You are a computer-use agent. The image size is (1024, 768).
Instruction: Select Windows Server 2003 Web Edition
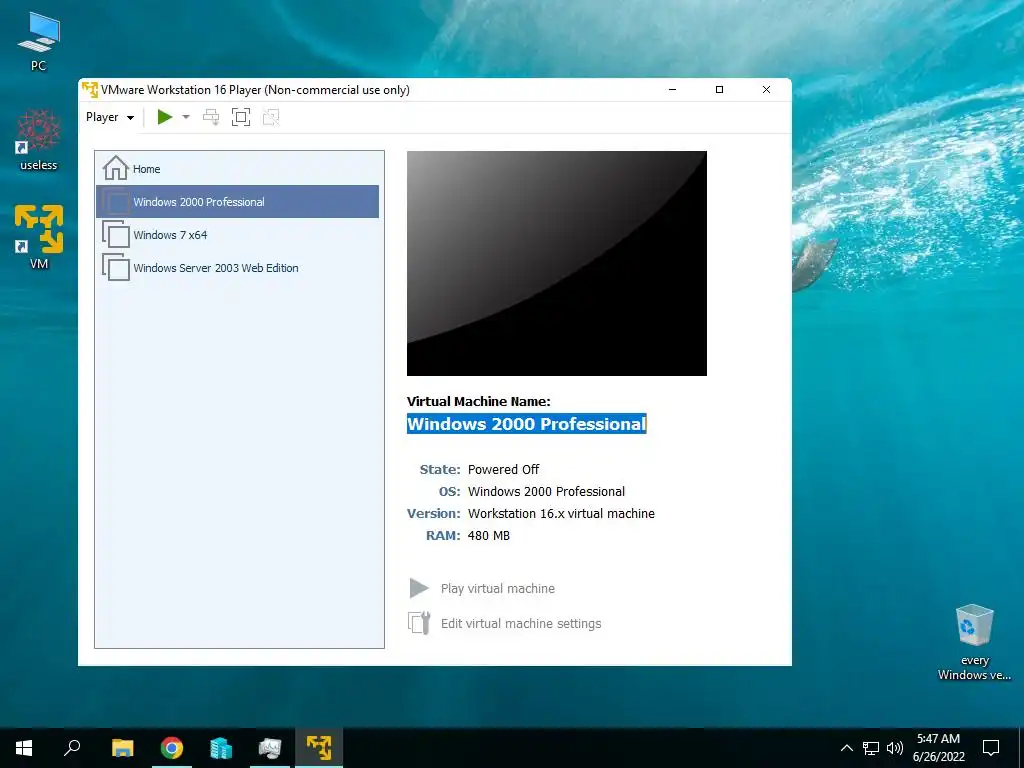(238, 268)
